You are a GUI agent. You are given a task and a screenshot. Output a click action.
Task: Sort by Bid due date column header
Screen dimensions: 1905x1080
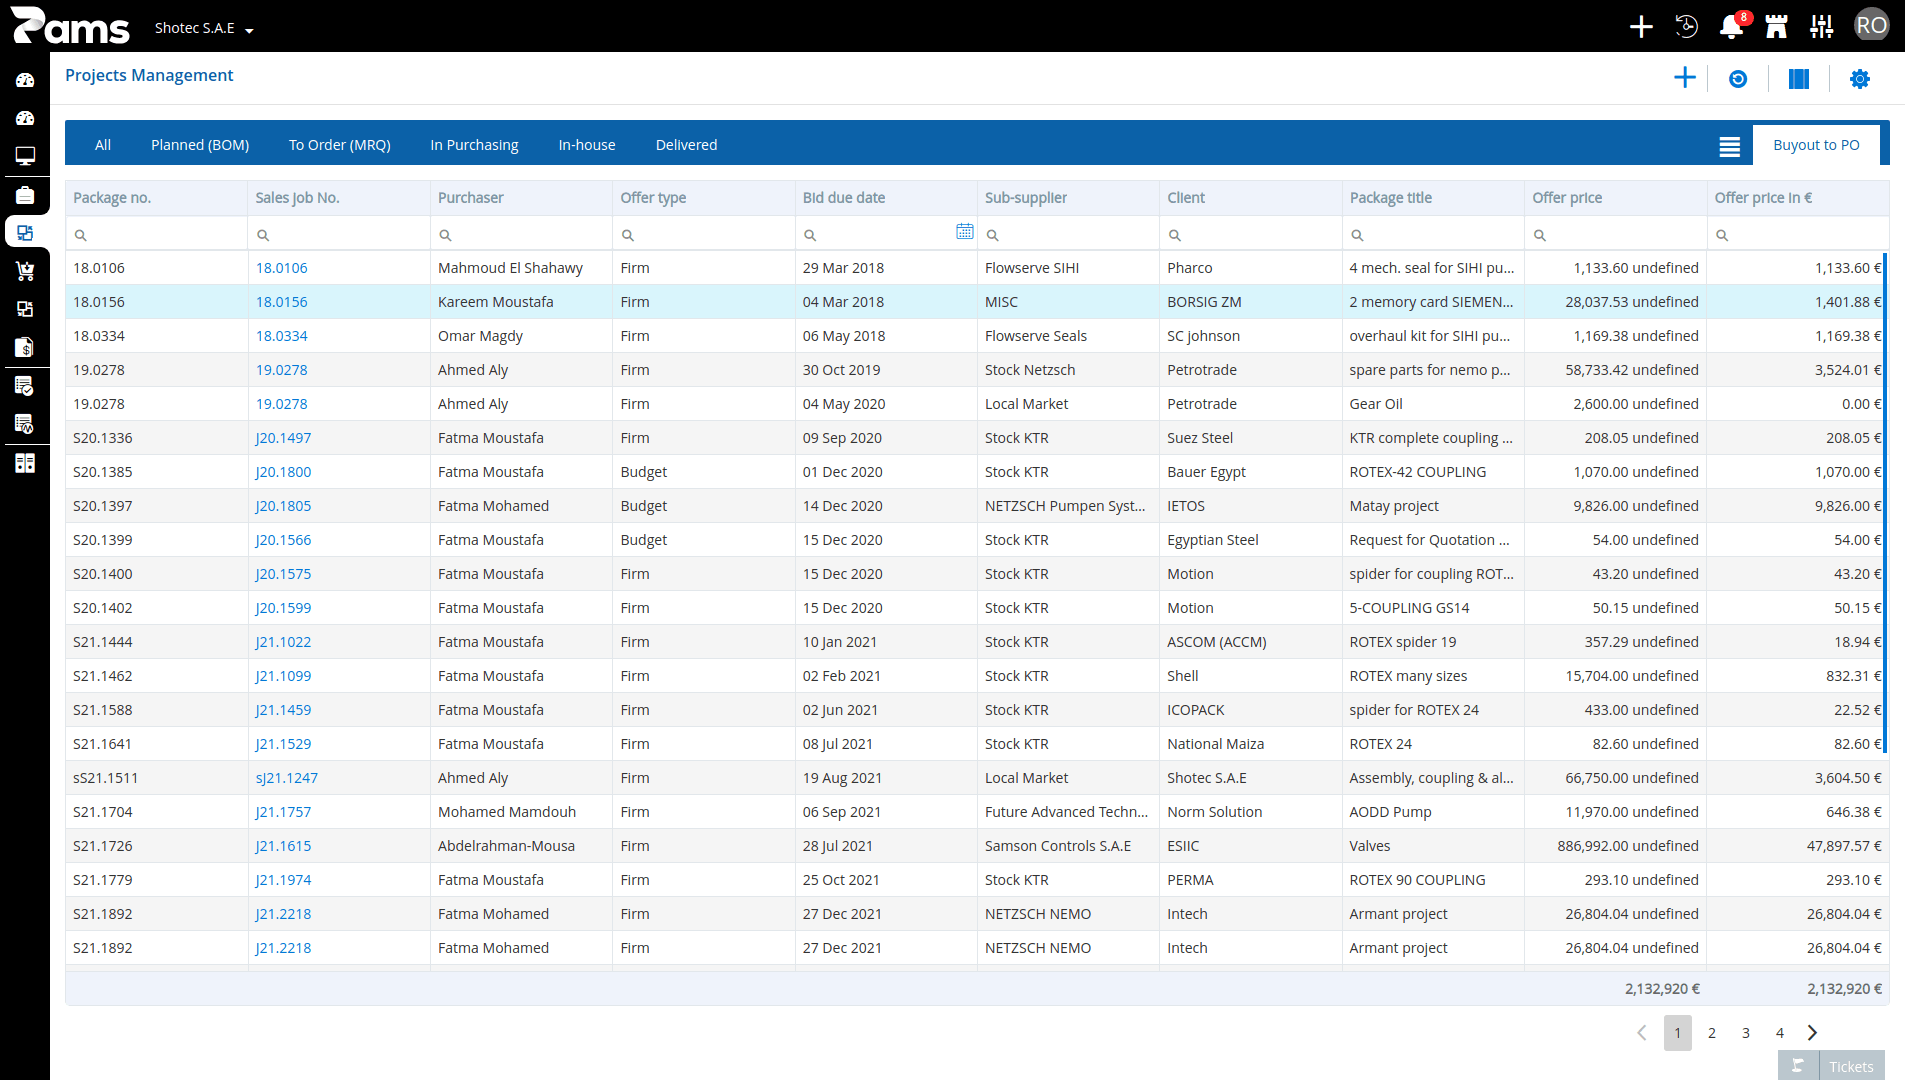886,198
